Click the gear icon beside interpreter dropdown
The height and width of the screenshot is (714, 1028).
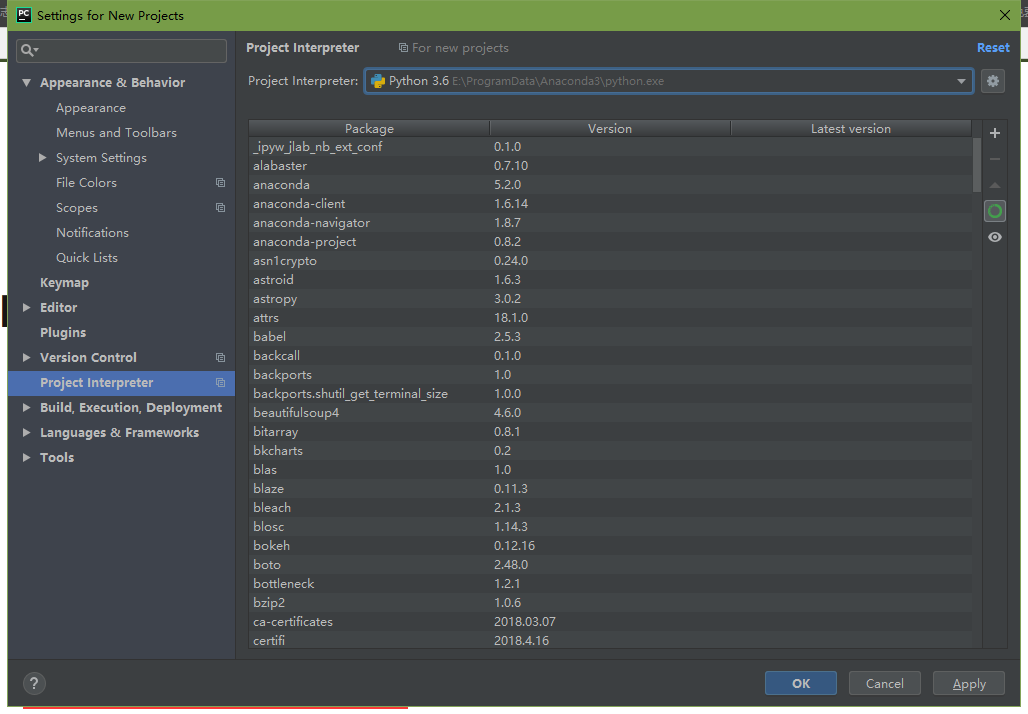[993, 81]
